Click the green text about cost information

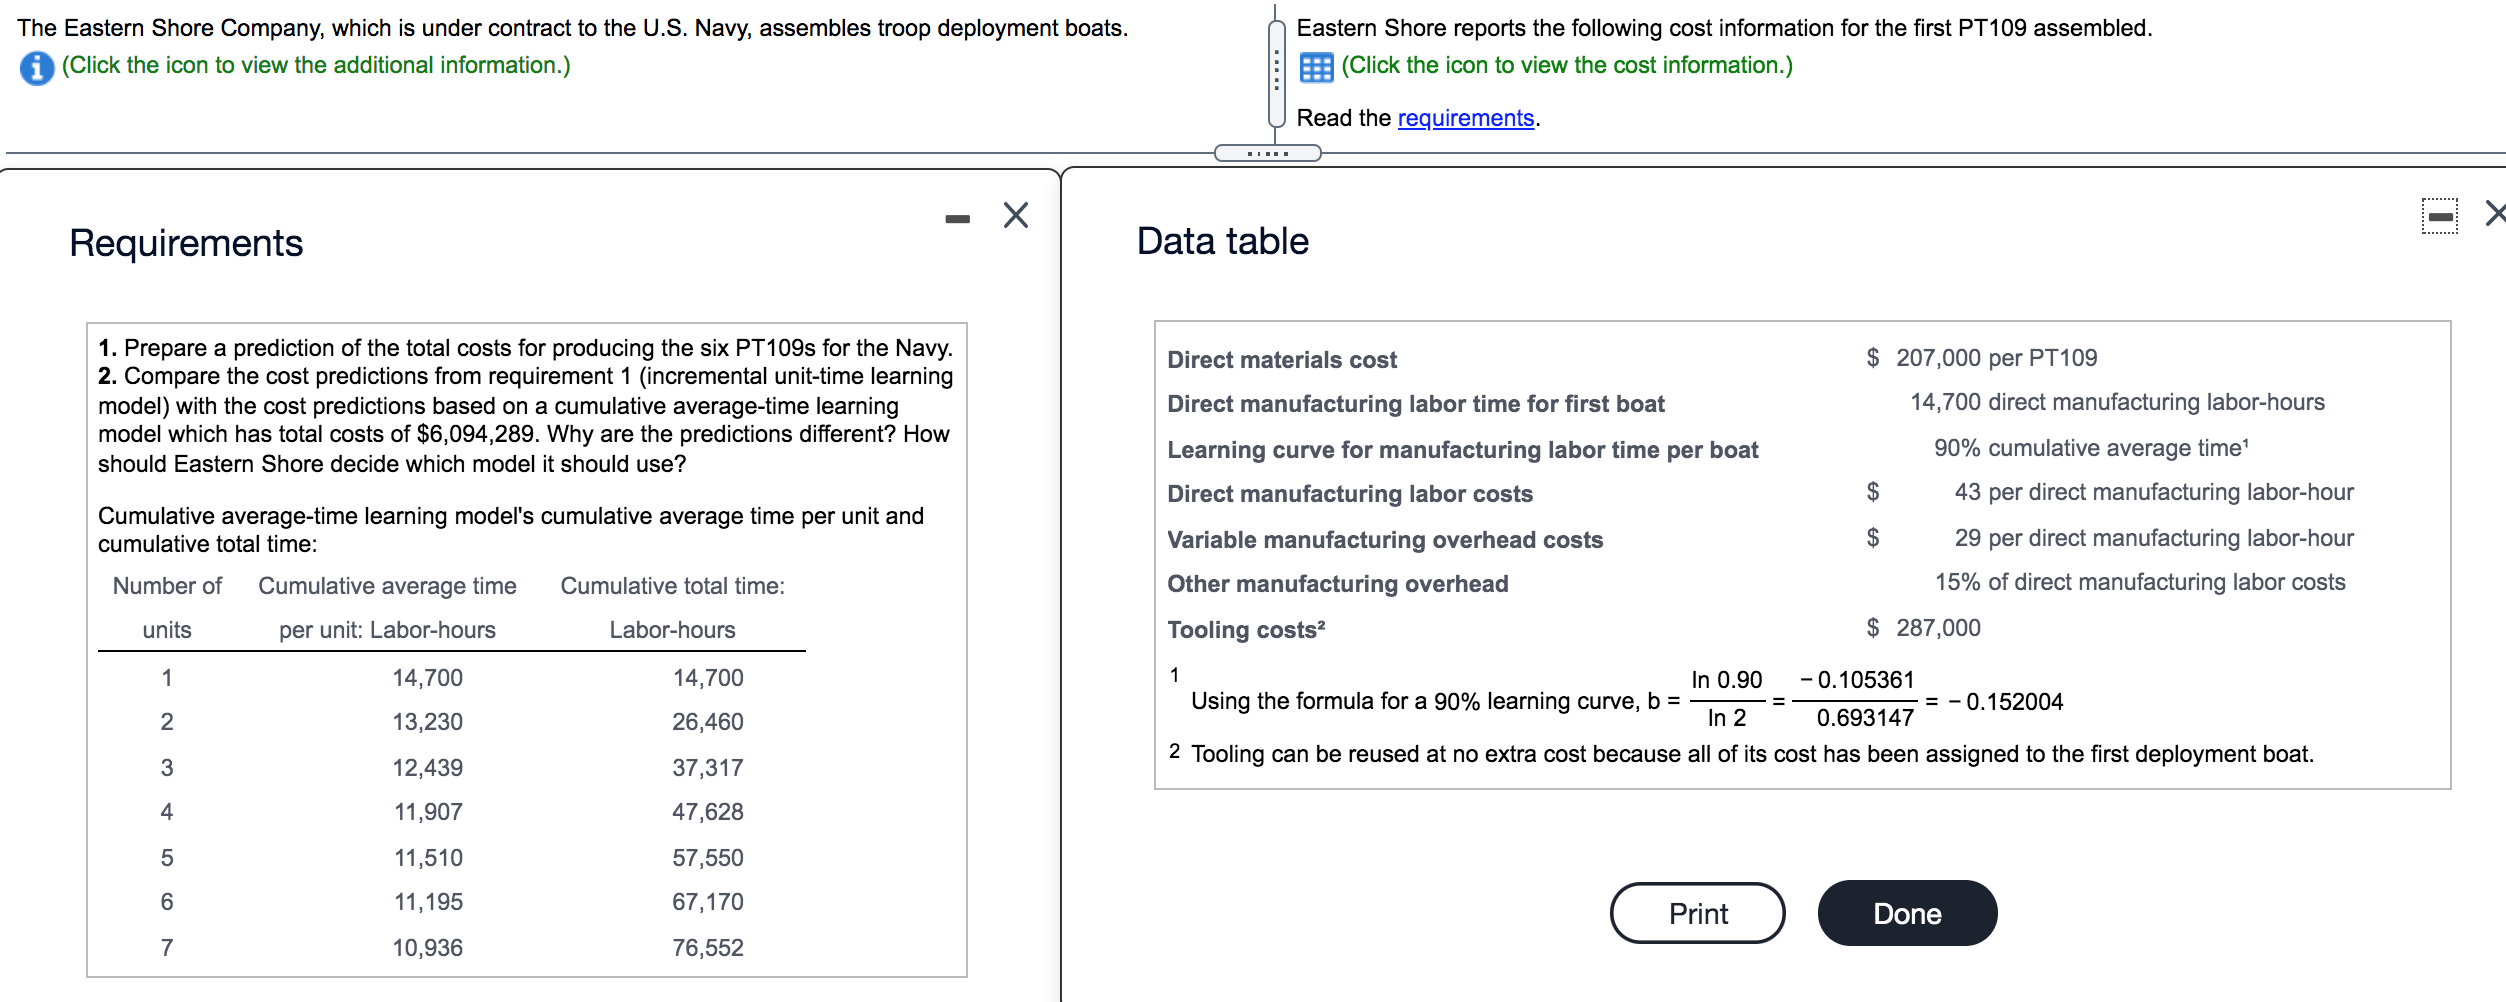tap(1567, 65)
